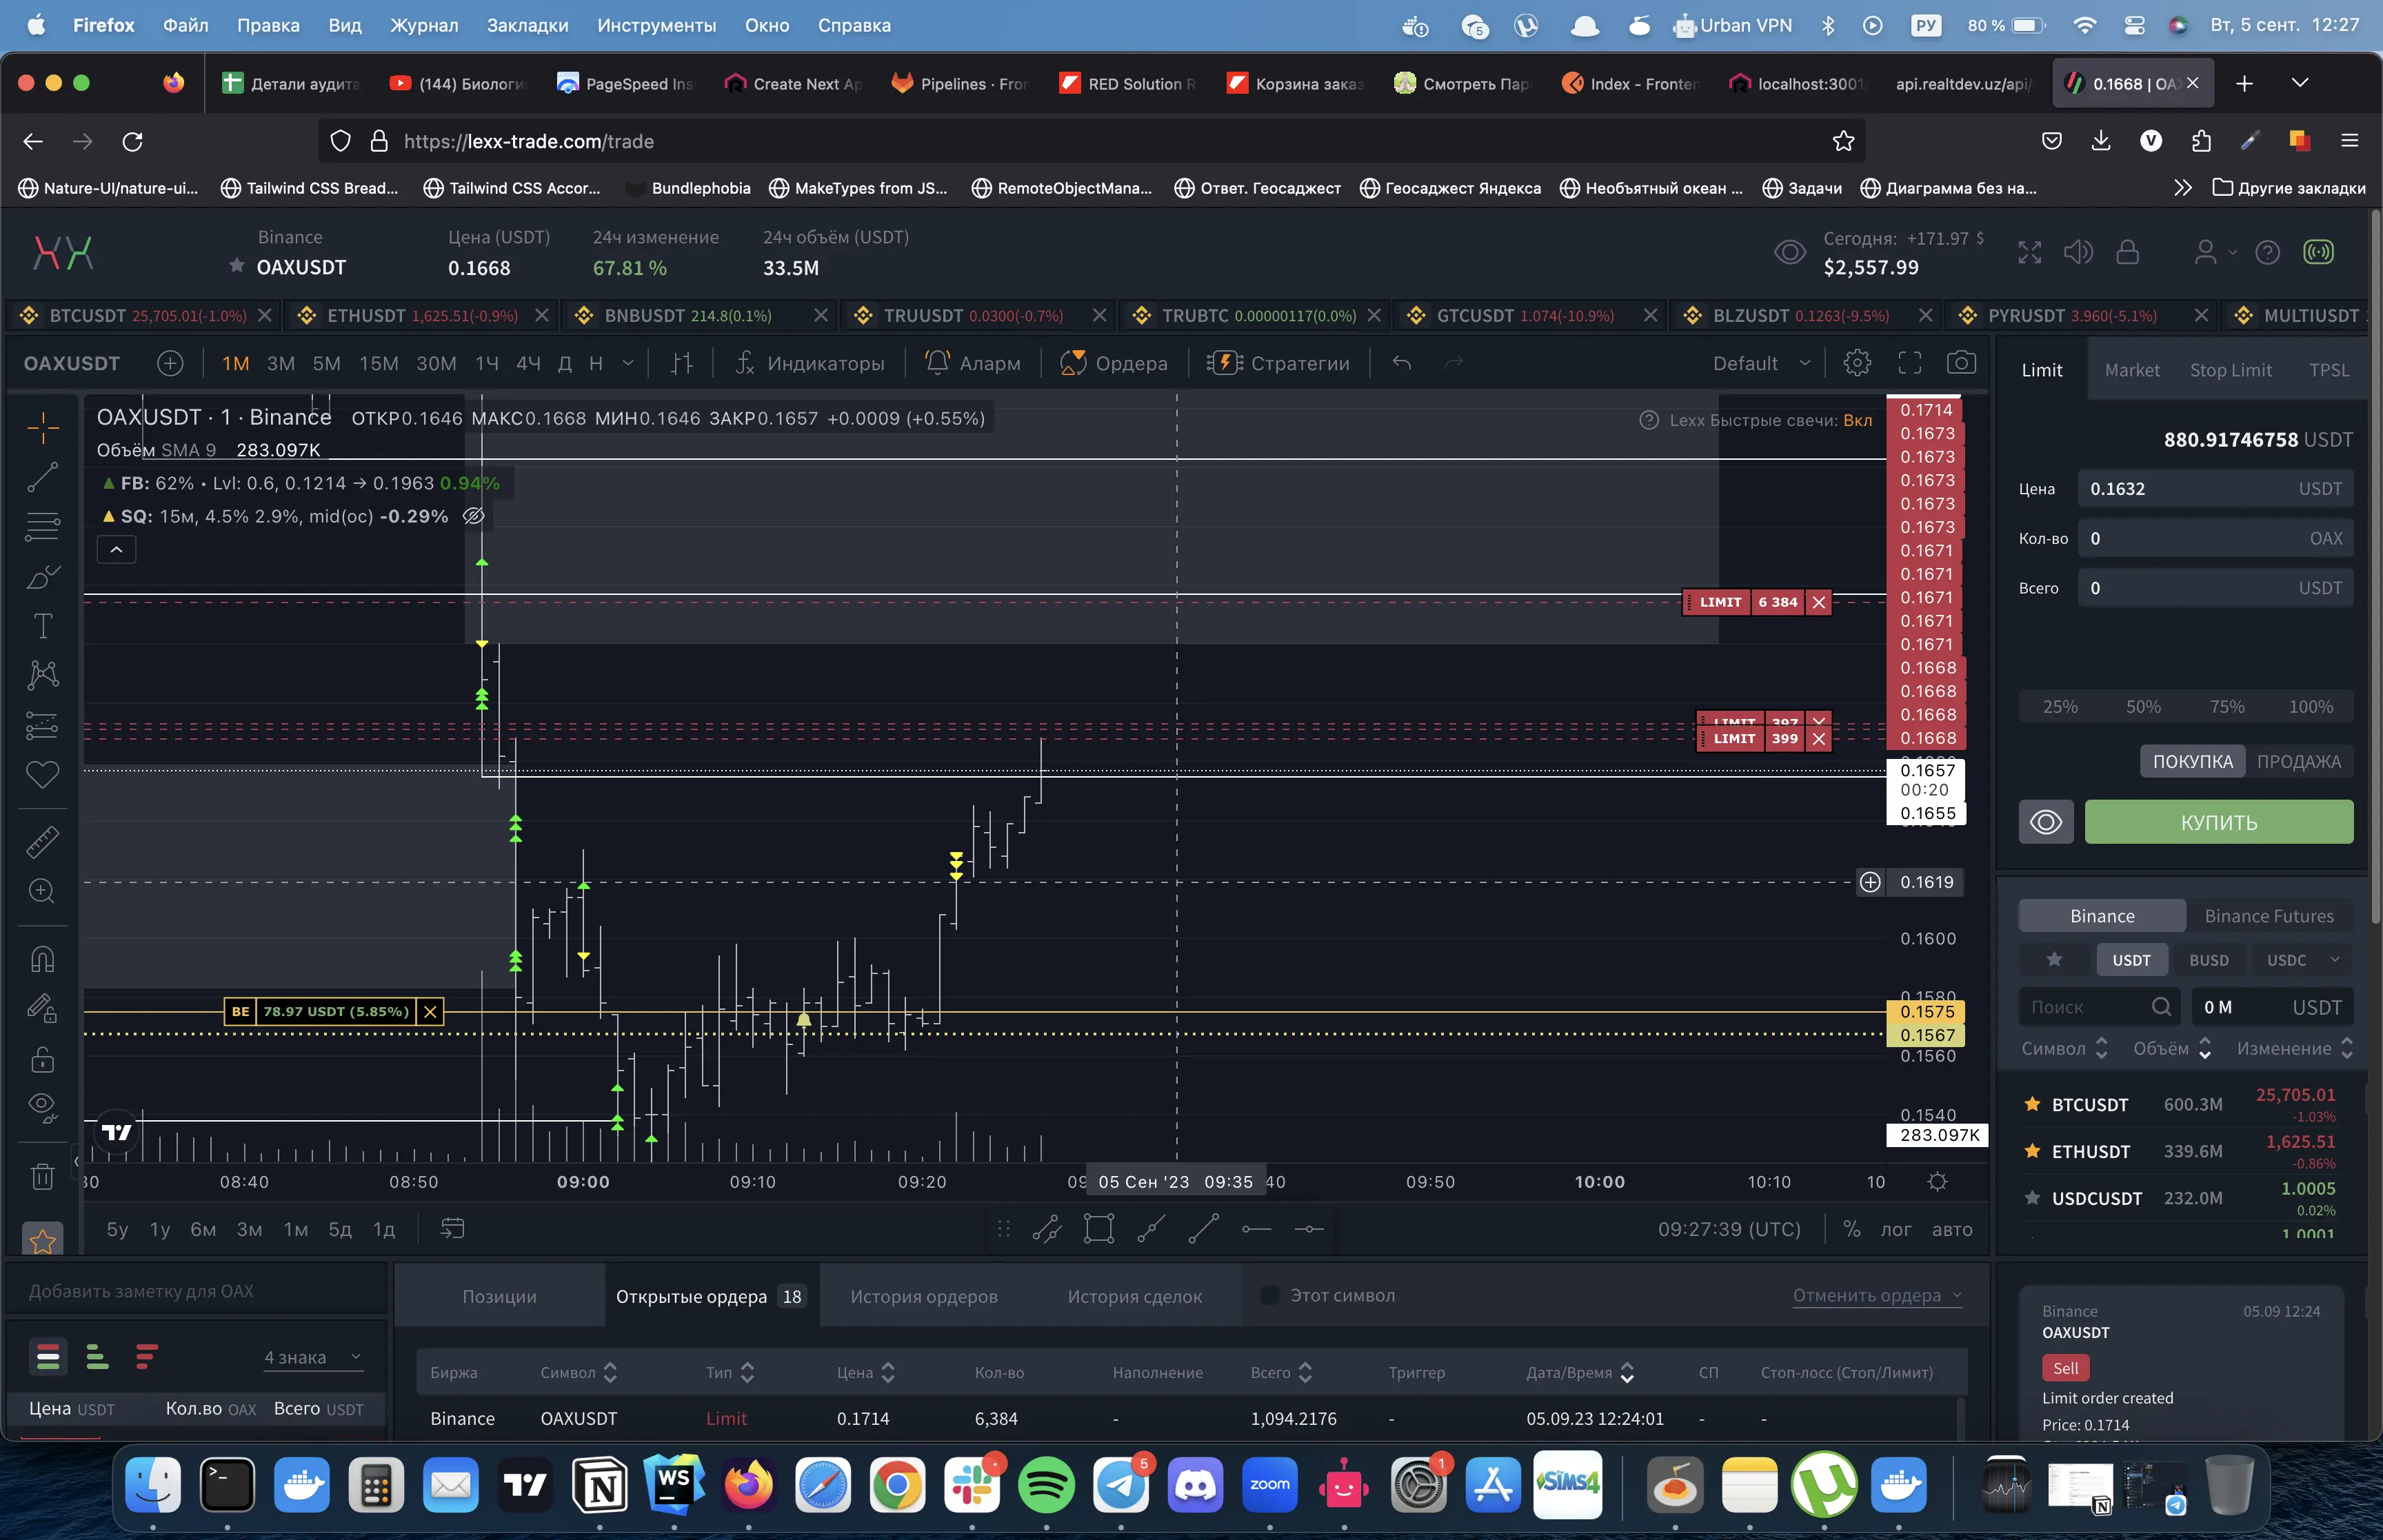
Task: Open 'Отменить ордера' dropdown
Action: pos(1877,1295)
